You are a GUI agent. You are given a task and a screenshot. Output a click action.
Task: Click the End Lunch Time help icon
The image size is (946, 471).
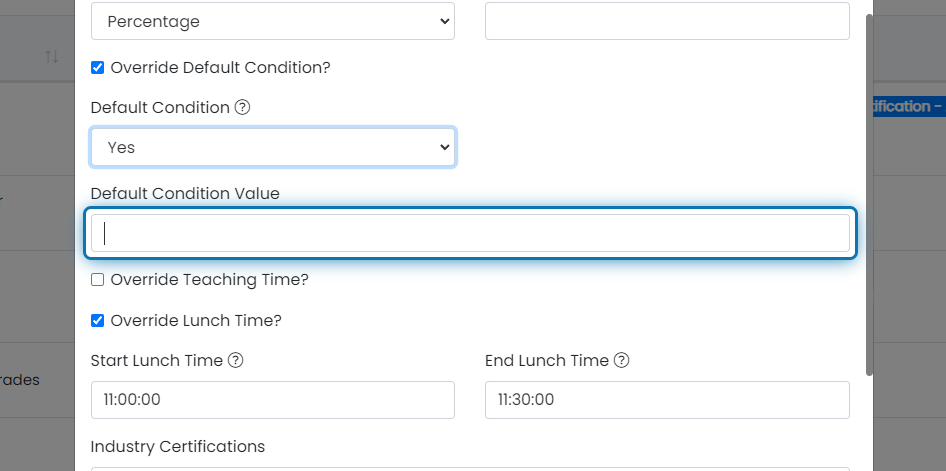click(x=621, y=361)
